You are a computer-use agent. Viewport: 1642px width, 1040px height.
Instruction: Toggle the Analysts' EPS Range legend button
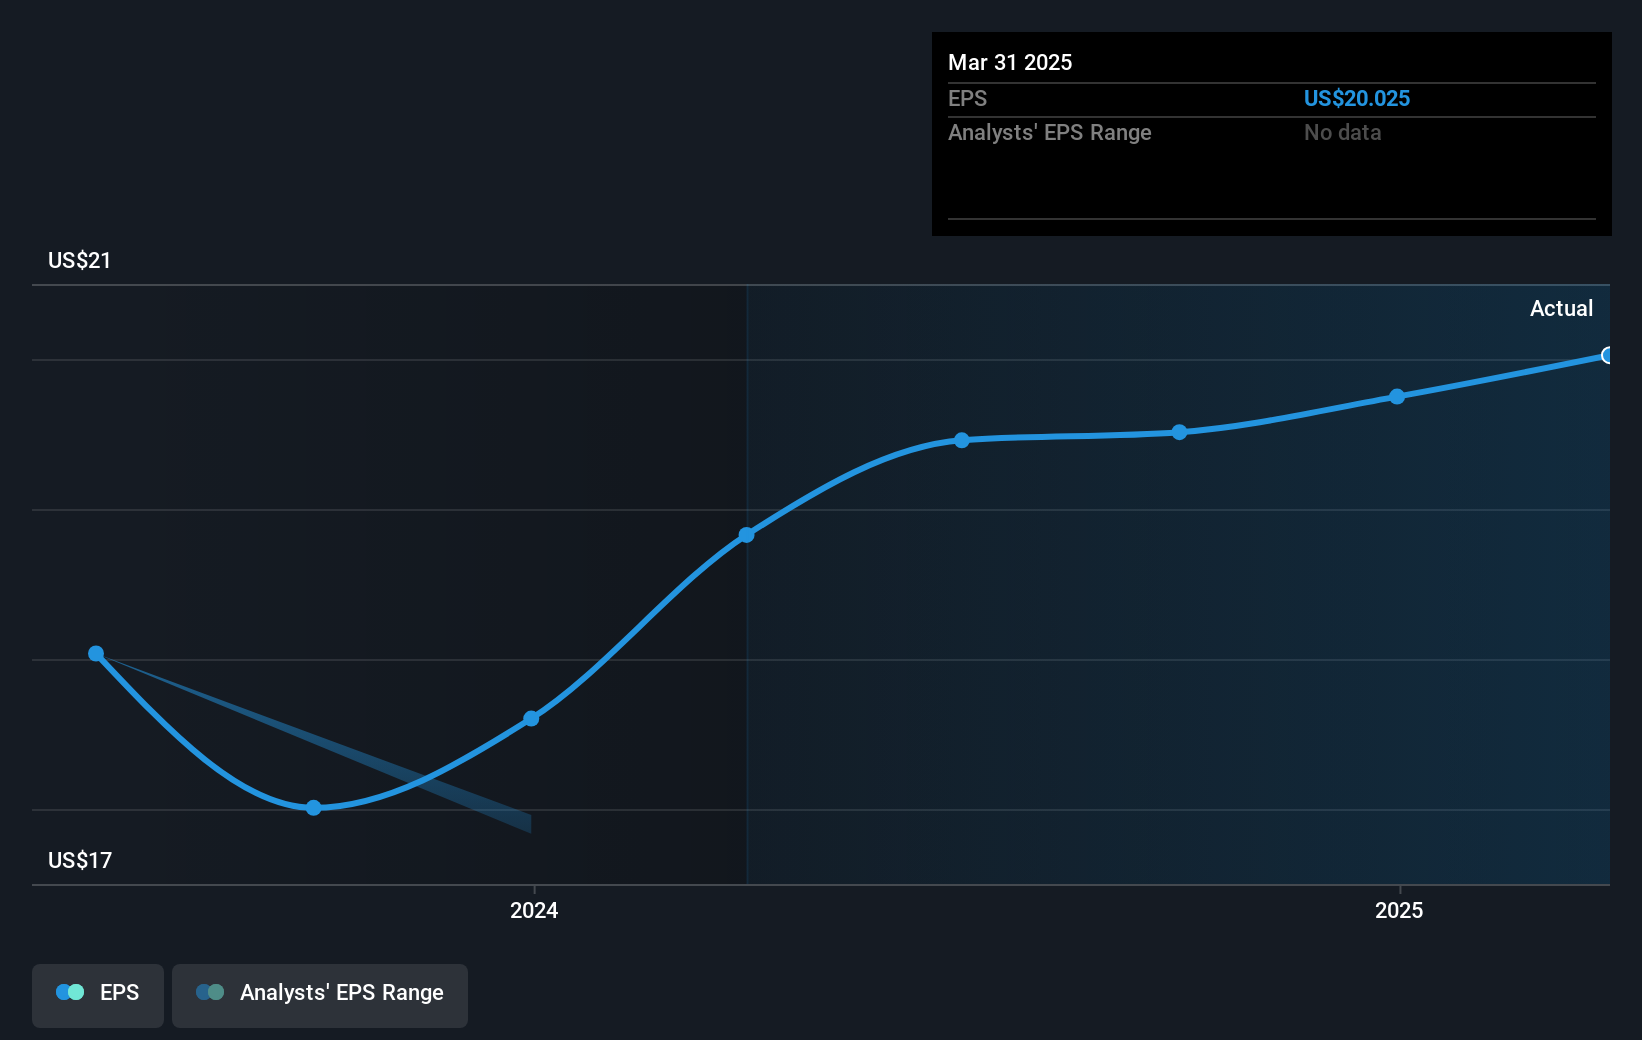[320, 995]
